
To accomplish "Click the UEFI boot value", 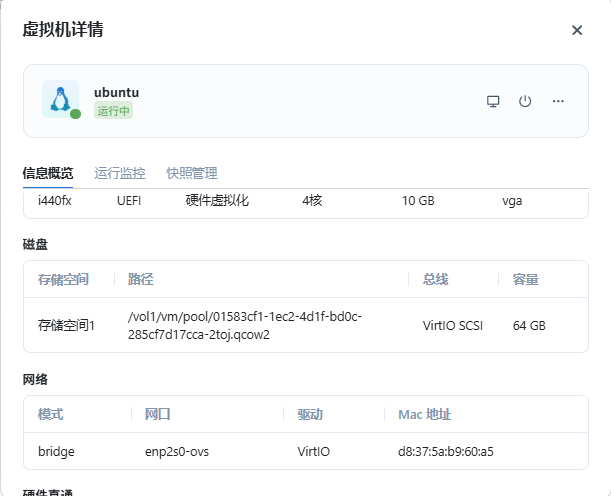I will pos(129,201).
